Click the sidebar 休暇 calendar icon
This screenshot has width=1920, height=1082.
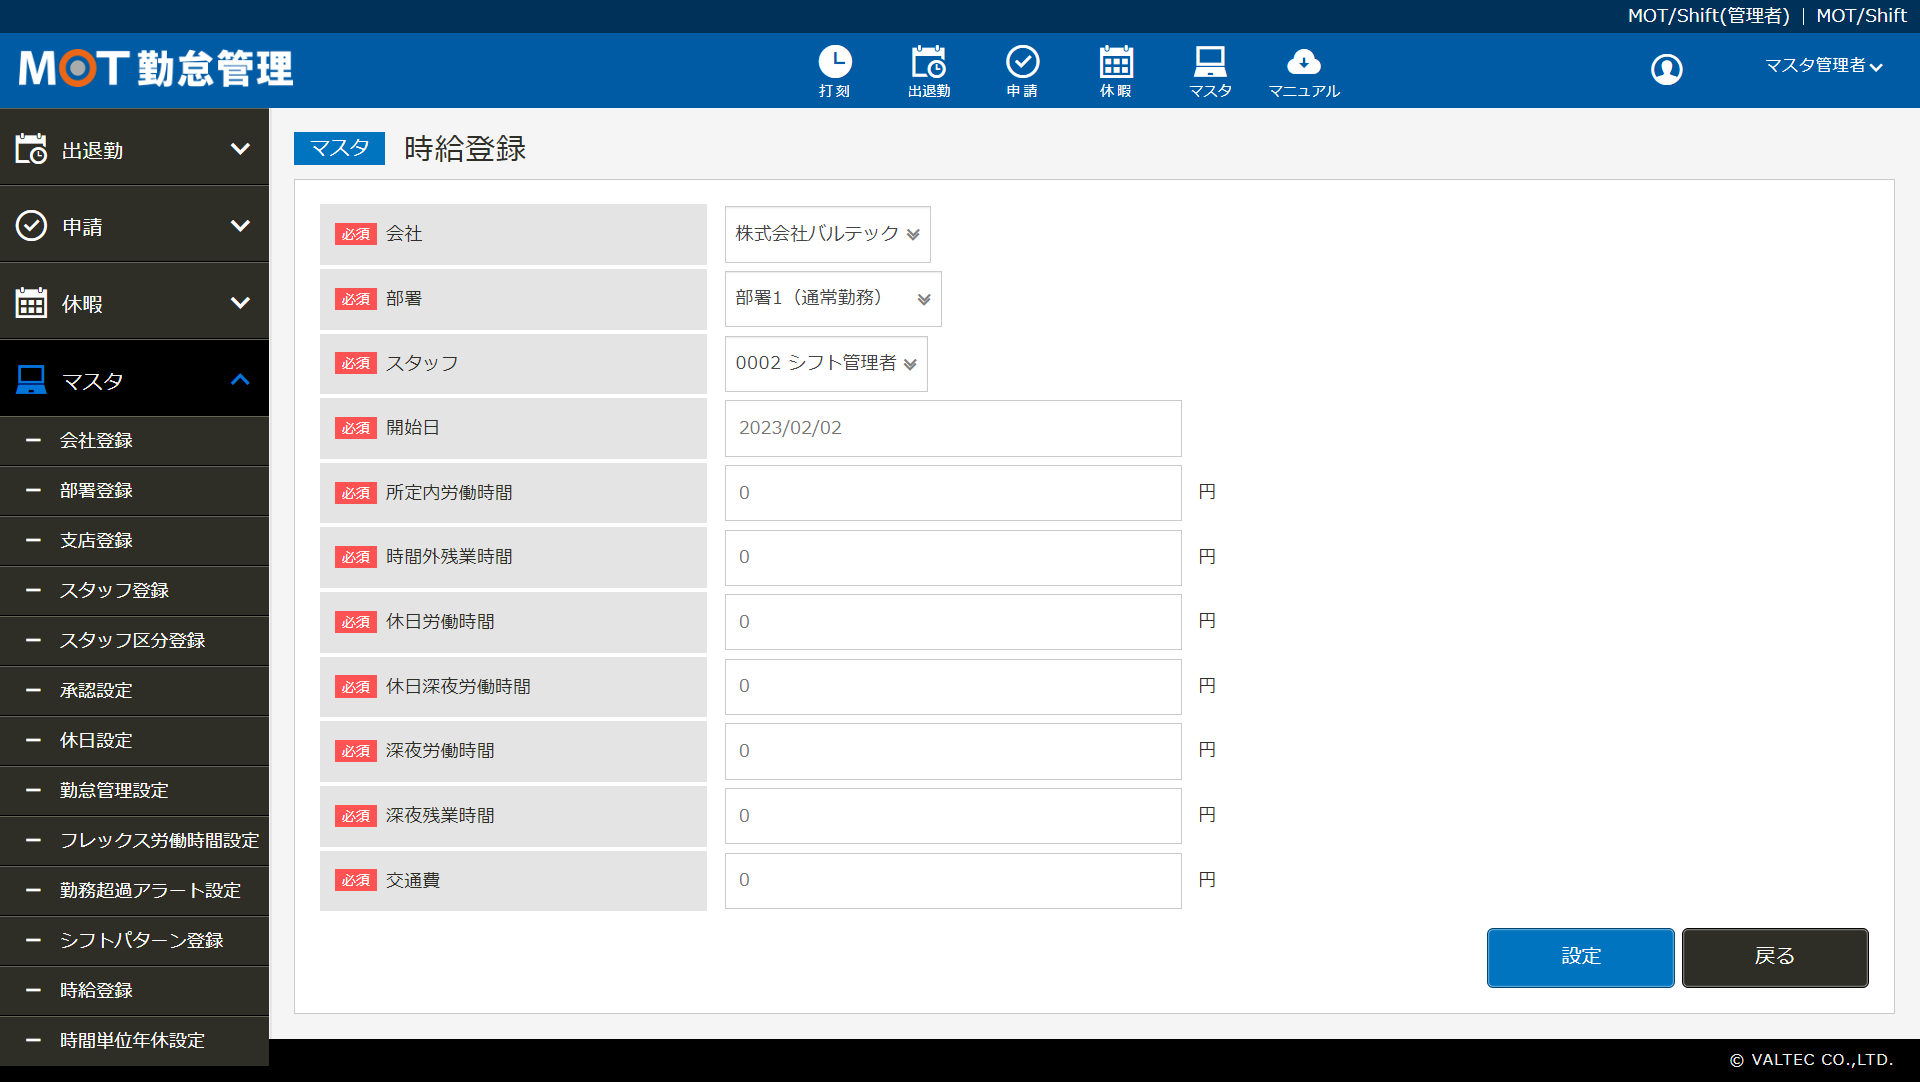(x=31, y=303)
